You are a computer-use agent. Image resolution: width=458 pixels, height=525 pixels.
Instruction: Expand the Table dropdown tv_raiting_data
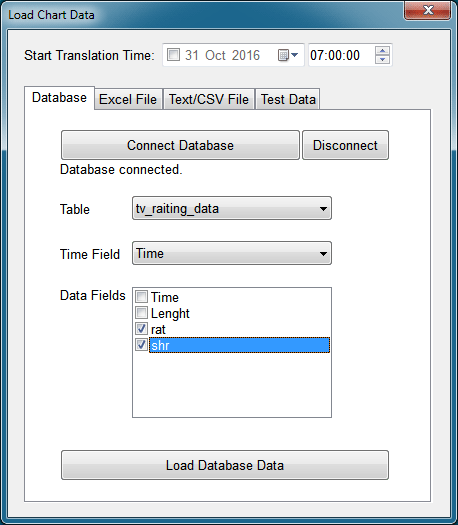click(232, 208)
